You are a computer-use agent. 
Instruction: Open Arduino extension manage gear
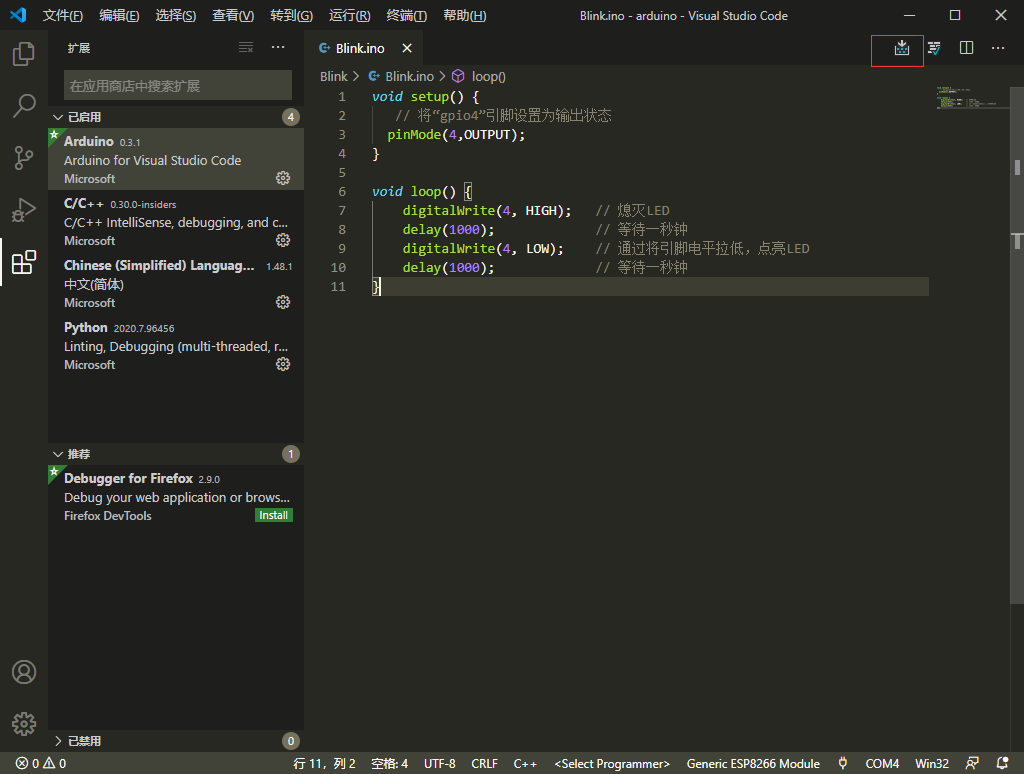coord(283,178)
